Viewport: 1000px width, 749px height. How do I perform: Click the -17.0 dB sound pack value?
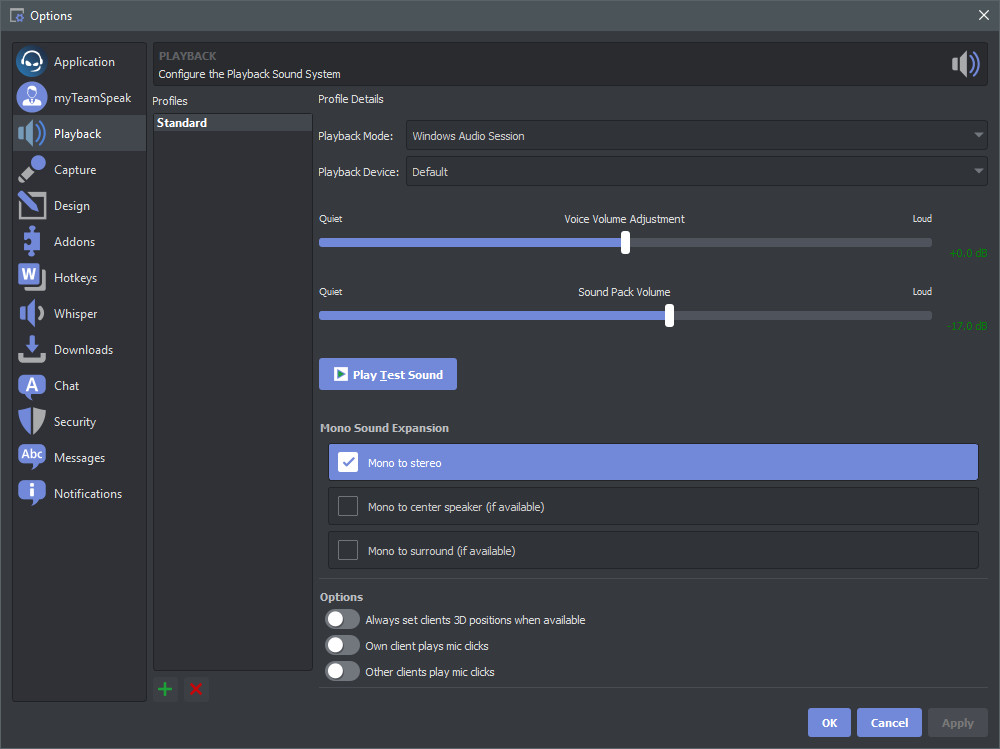pos(967,326)
